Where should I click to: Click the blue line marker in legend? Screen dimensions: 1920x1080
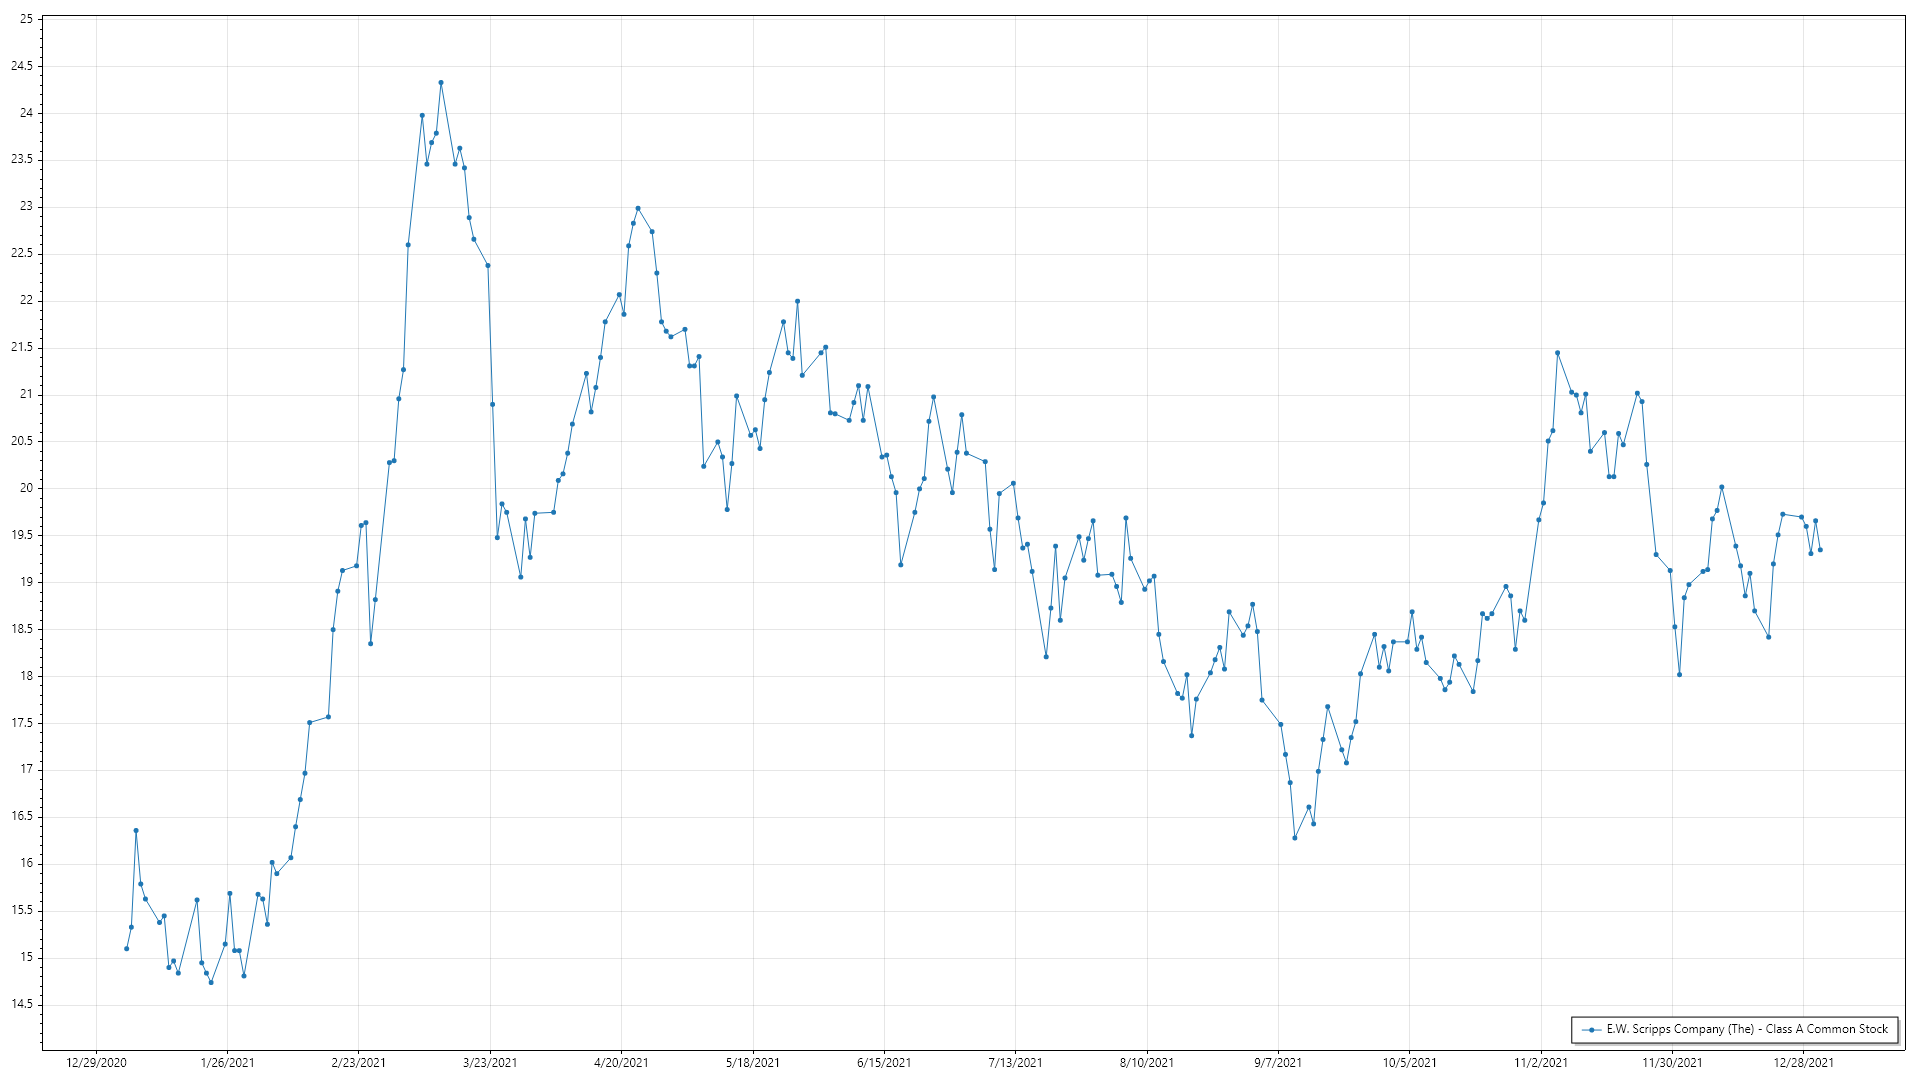(x=1591, y=1029)
